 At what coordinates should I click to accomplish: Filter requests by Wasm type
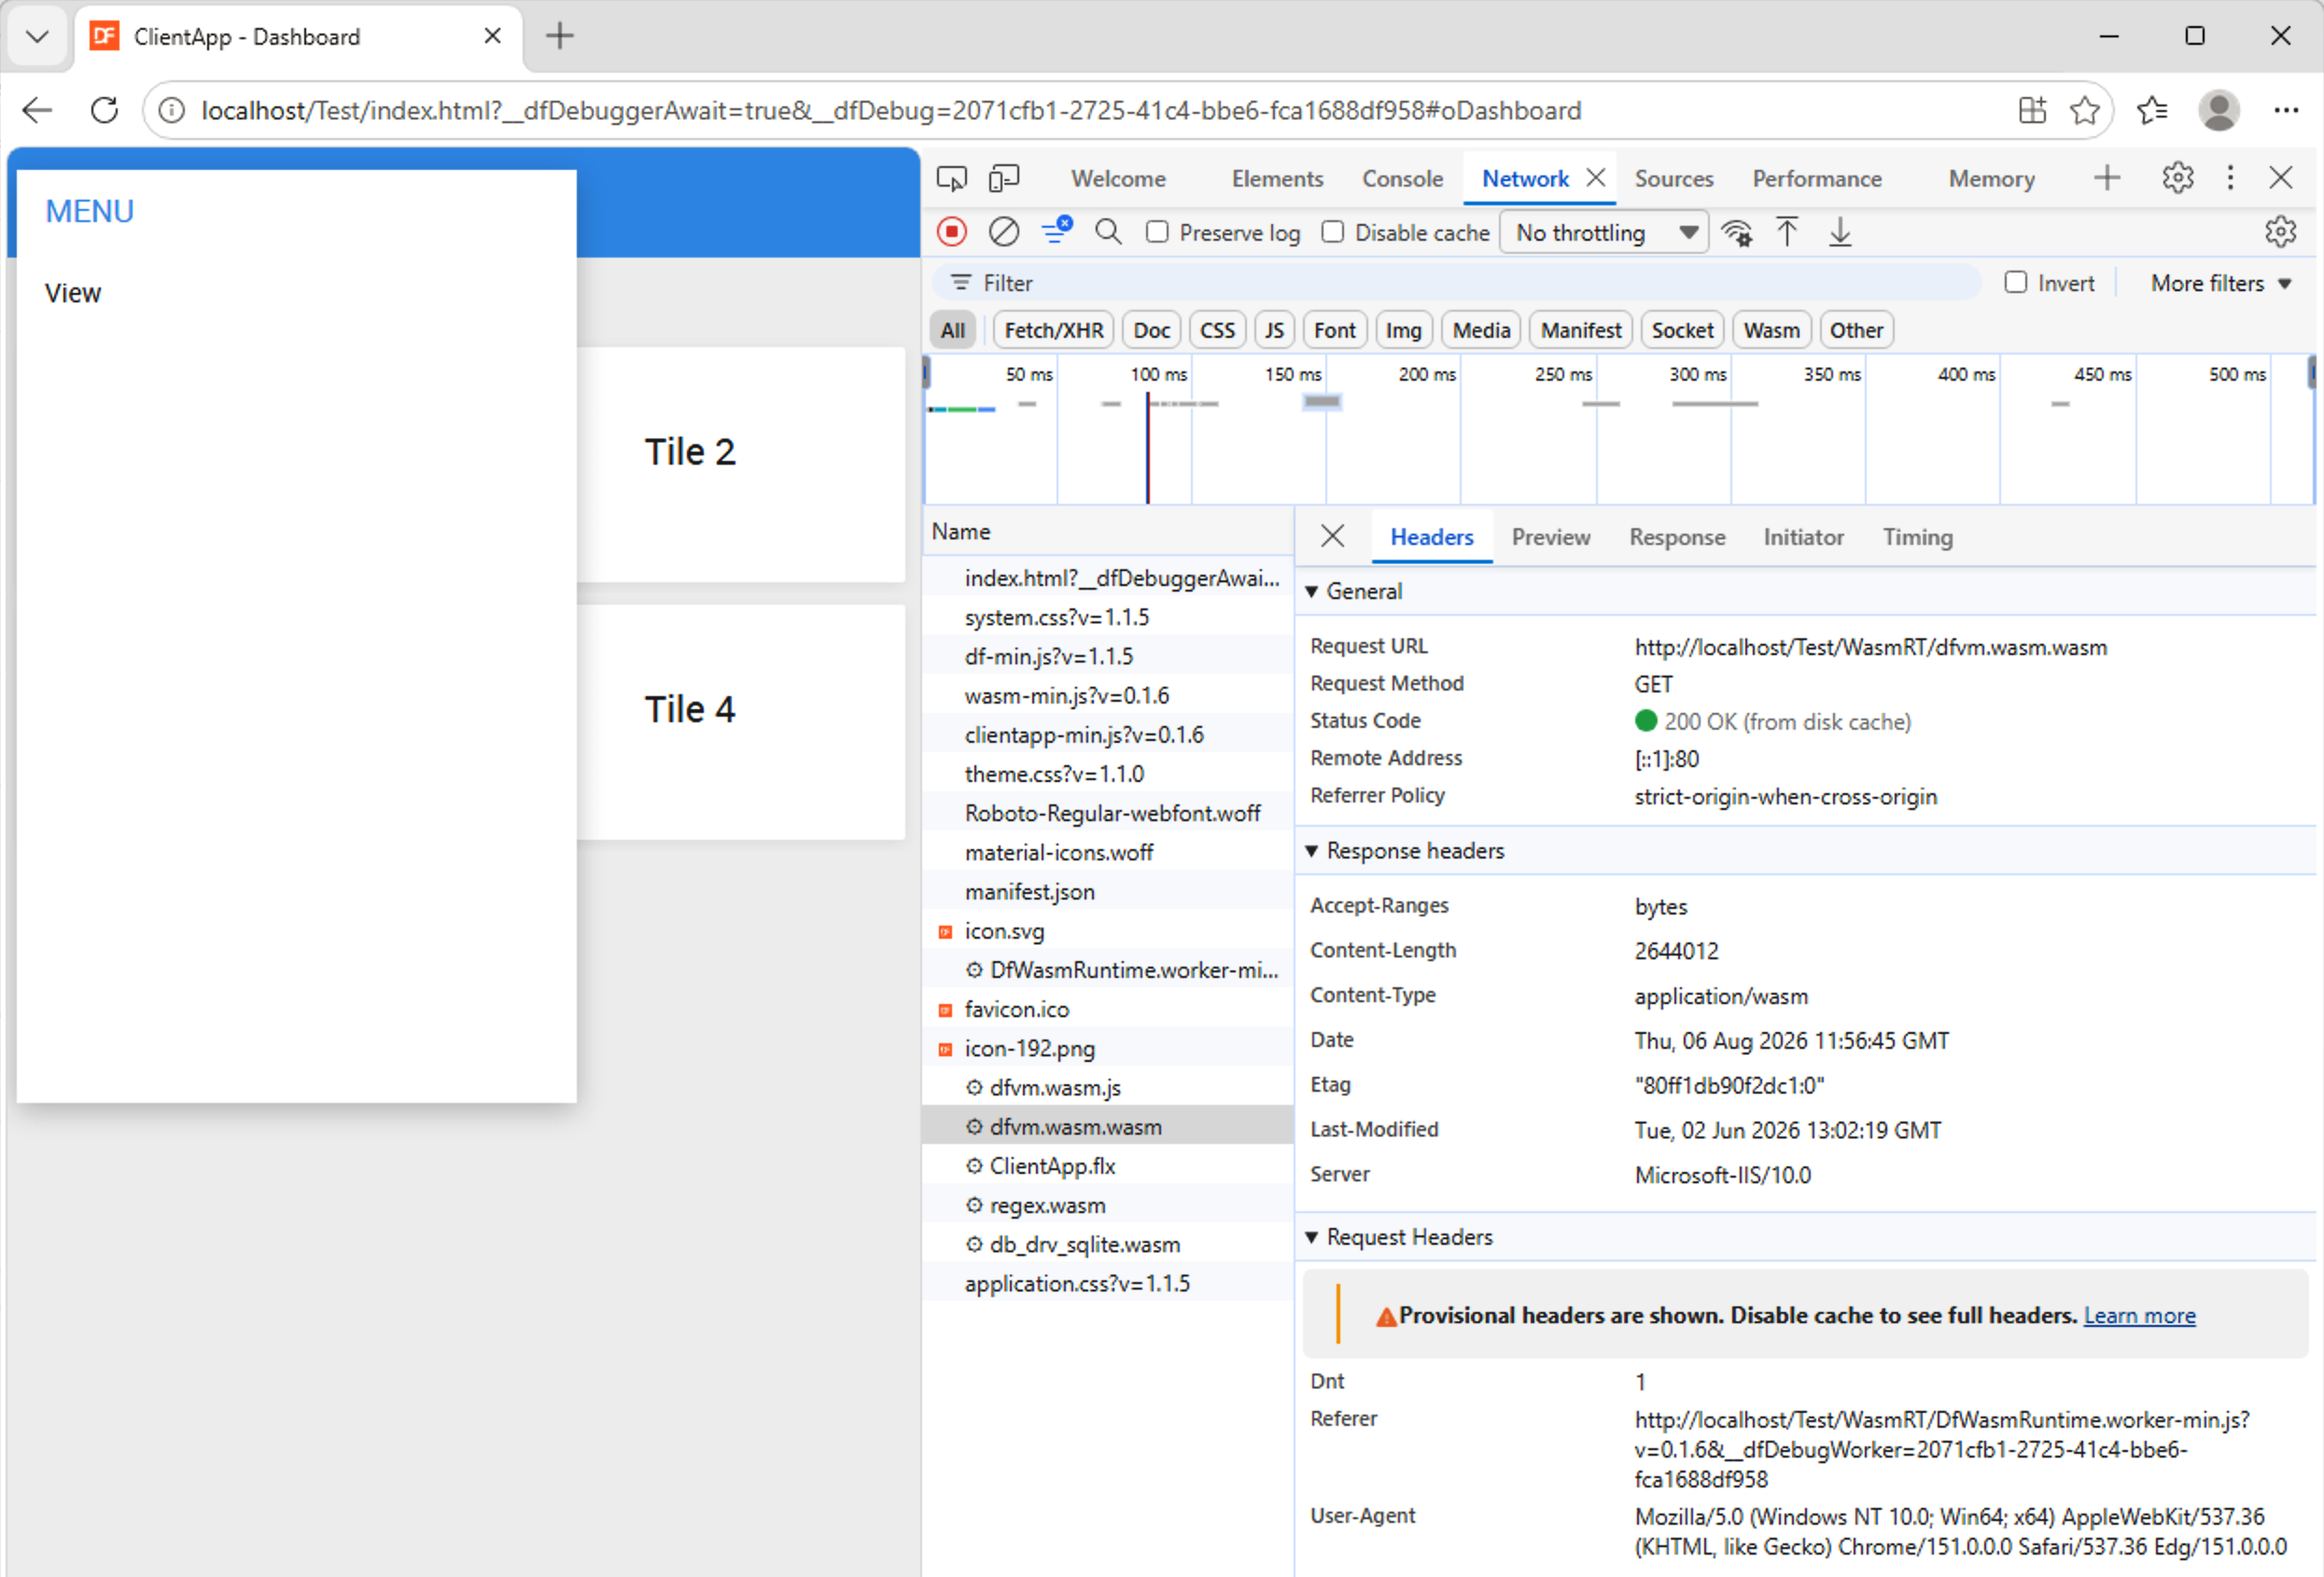coord(1771,330)
